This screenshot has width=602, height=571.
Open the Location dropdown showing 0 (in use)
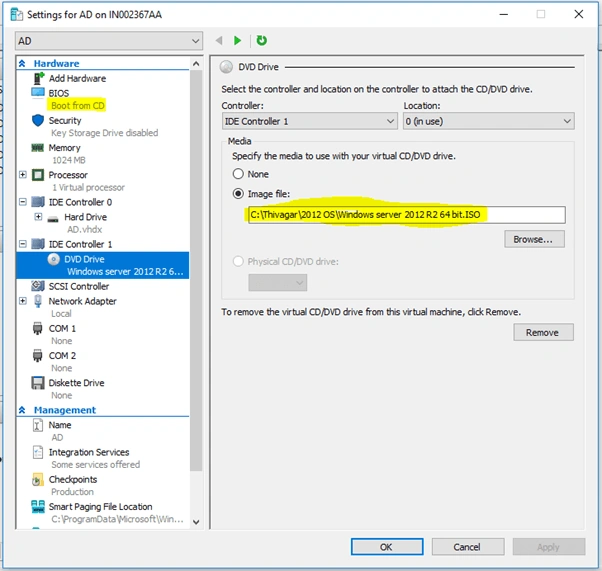pyautogui.click(x=488, y=121)
